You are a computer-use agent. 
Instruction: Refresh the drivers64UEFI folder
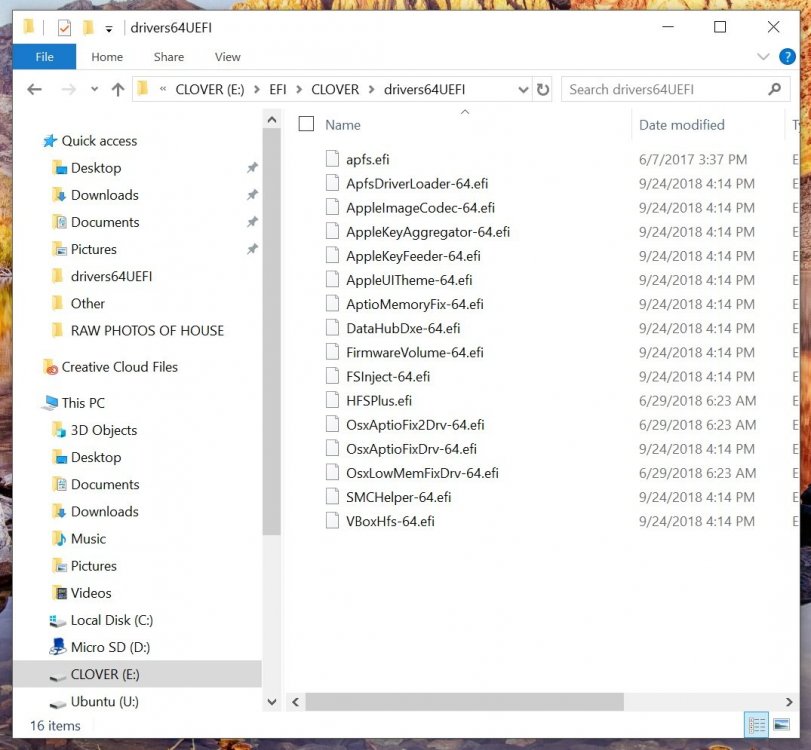pyautogui.click(x=543, y=89)
